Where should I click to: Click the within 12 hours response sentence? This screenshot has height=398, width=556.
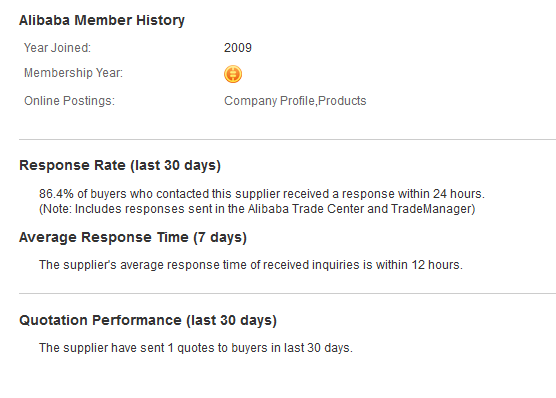coord(251,265)
